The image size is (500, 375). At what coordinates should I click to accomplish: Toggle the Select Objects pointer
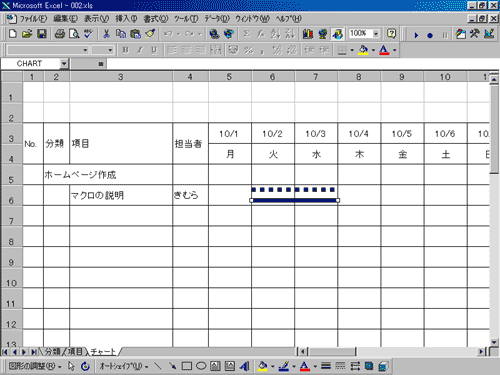point(71,366)
